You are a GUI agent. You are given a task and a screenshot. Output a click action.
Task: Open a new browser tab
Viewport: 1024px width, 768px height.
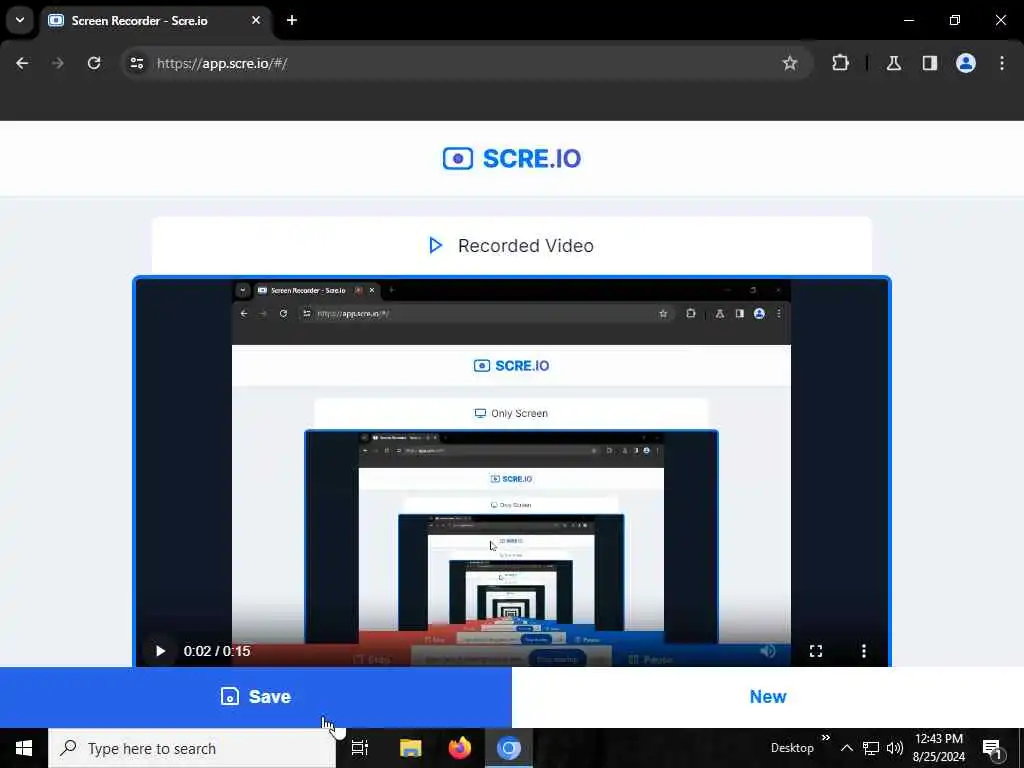coord(292,20)
